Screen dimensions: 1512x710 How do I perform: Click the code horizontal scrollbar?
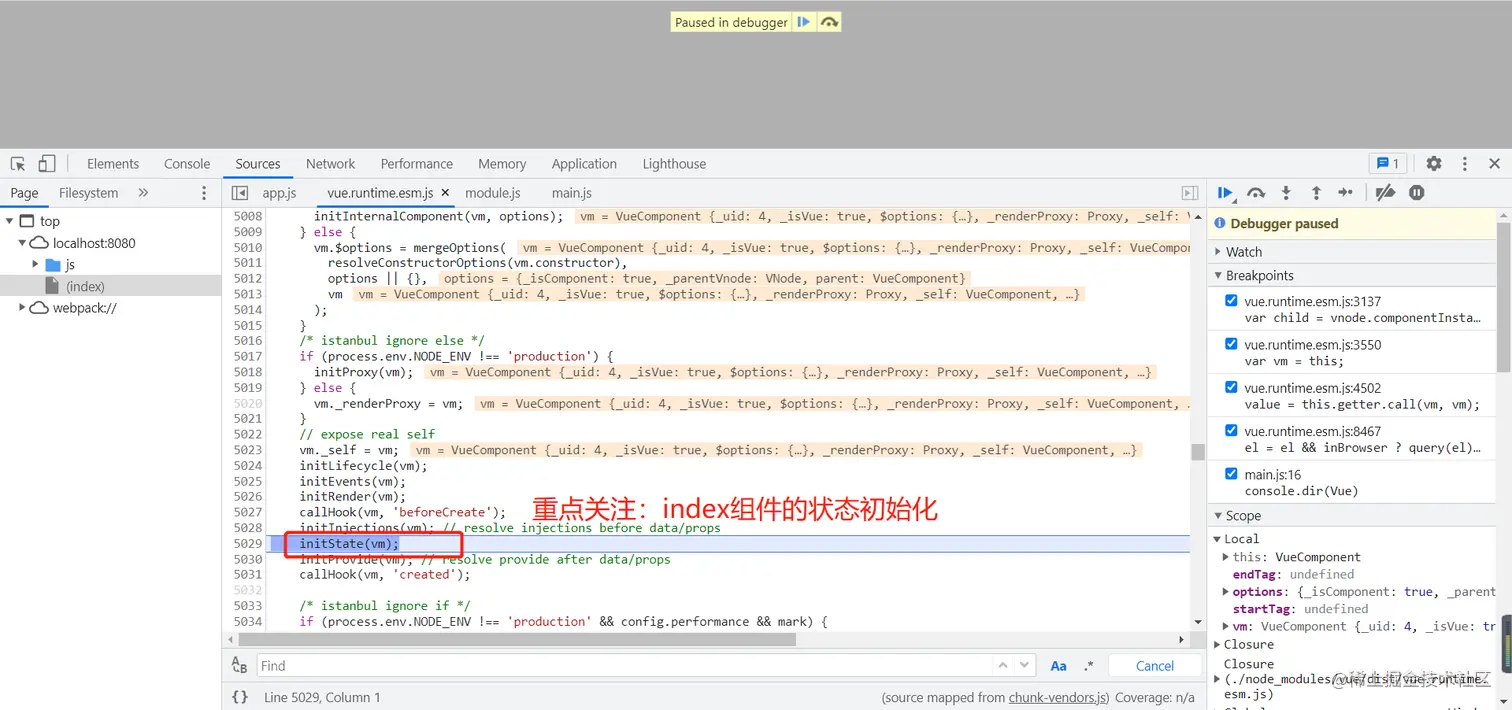(x=515, y=639)
